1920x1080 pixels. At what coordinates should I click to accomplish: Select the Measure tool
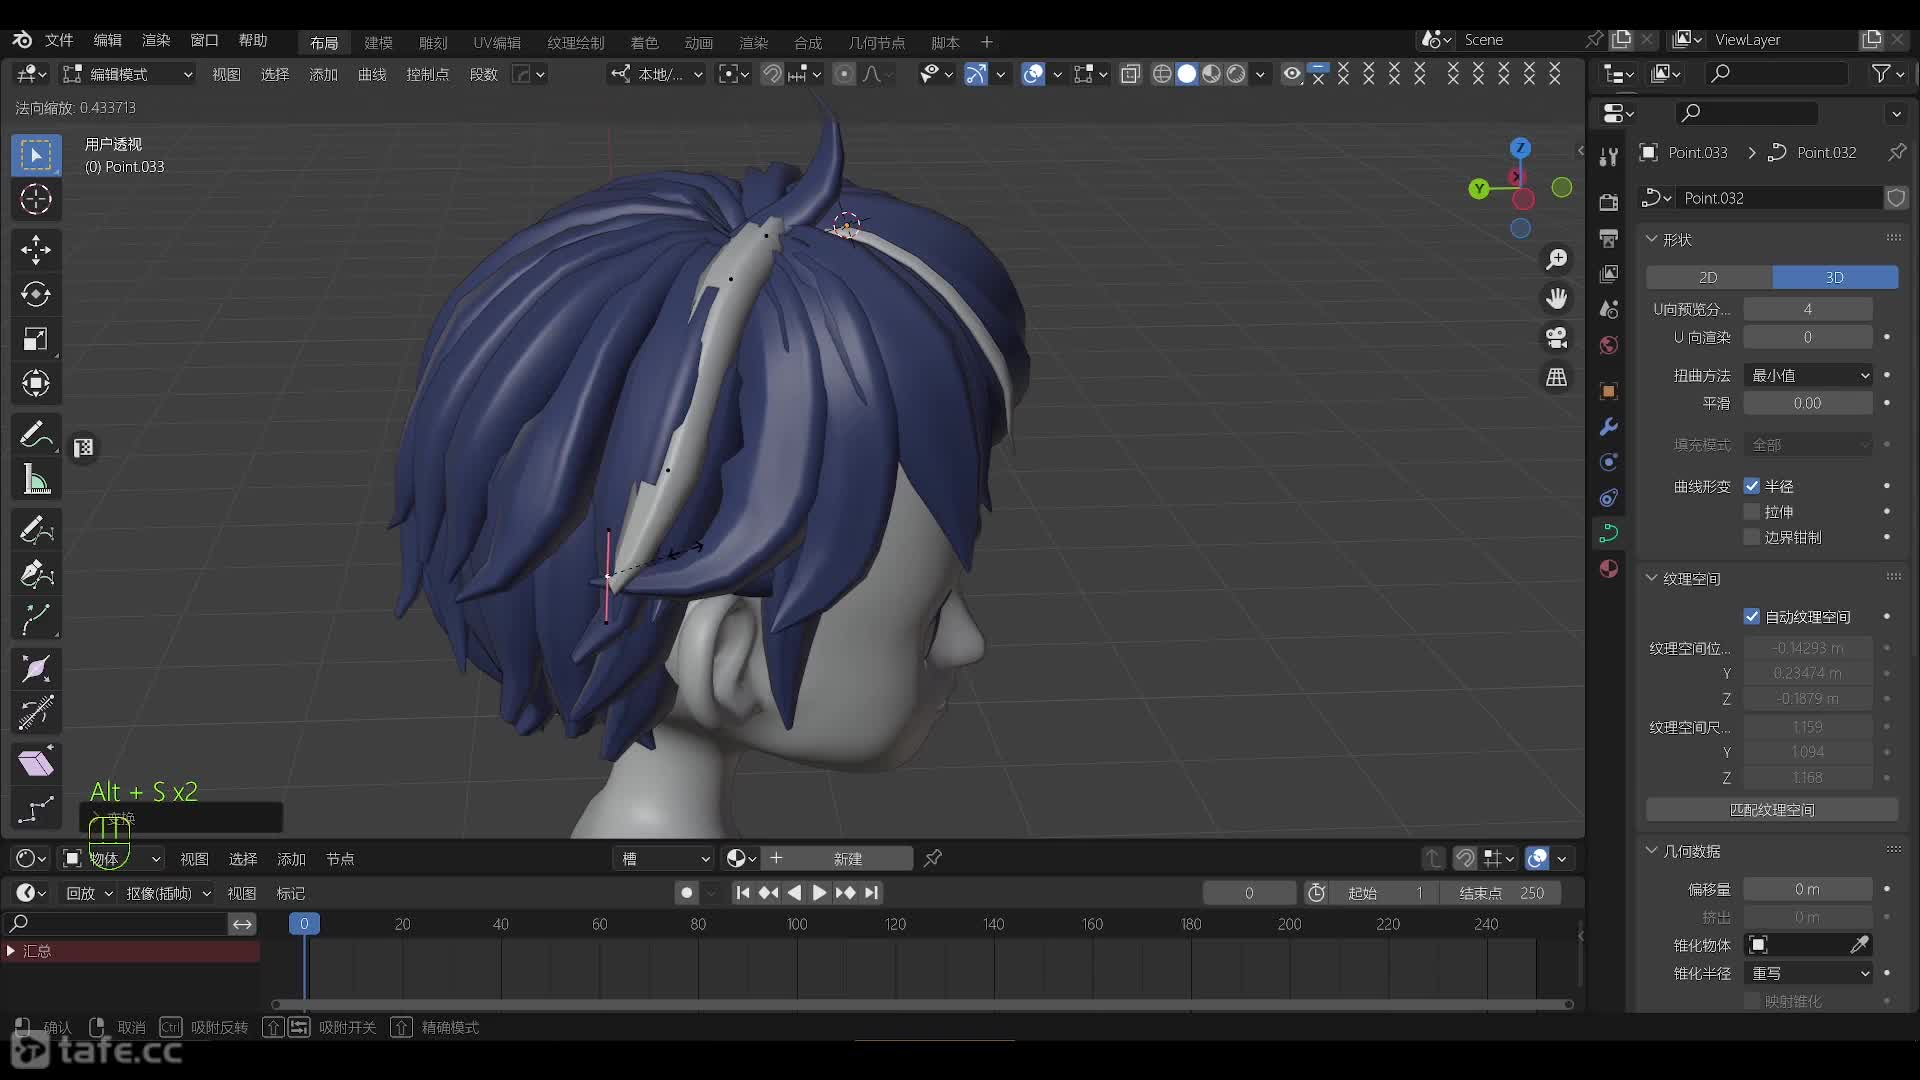pos(36,480)
